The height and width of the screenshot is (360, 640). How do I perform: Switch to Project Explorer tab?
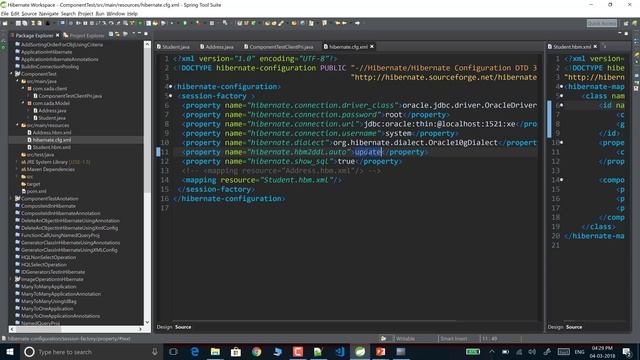point(84,36)
